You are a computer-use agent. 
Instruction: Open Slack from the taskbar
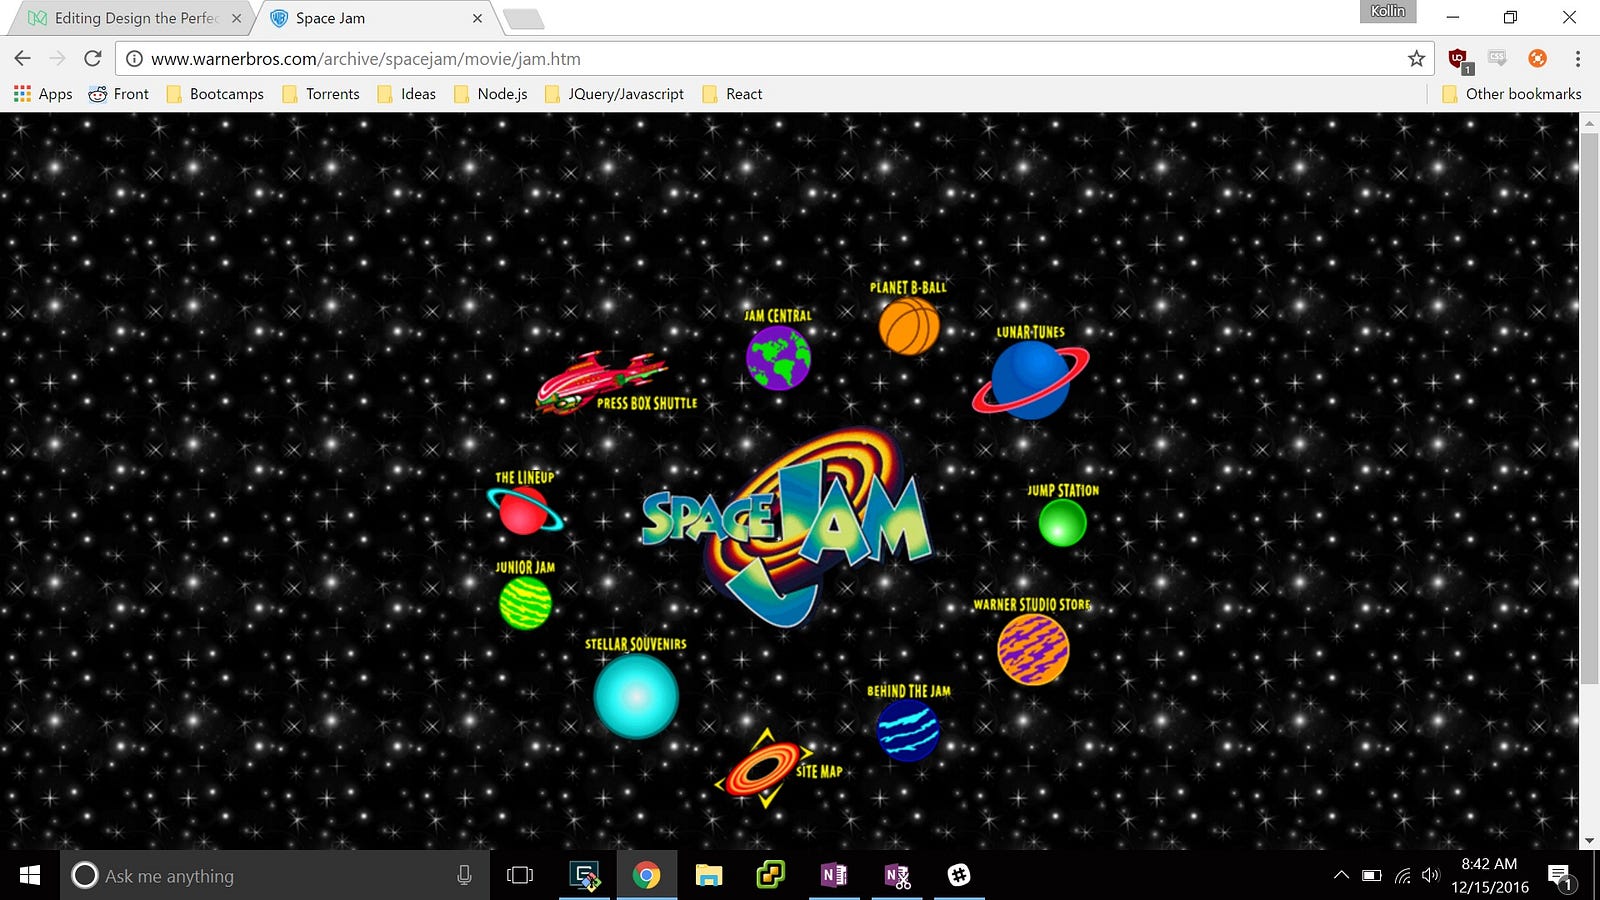click(959, 875)
